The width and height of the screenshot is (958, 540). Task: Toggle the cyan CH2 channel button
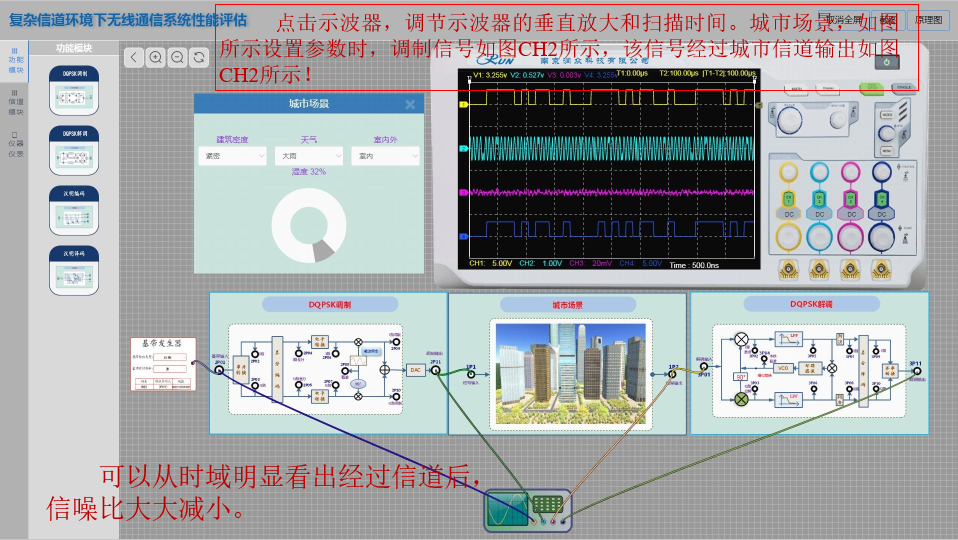tap(819, 198)
